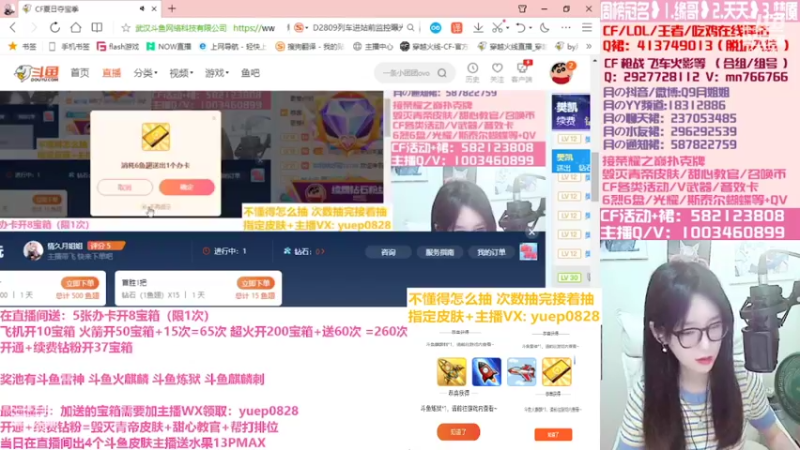Toggle night mode moon icon
This screenshot has width=800, height=450.
point(544,28)
